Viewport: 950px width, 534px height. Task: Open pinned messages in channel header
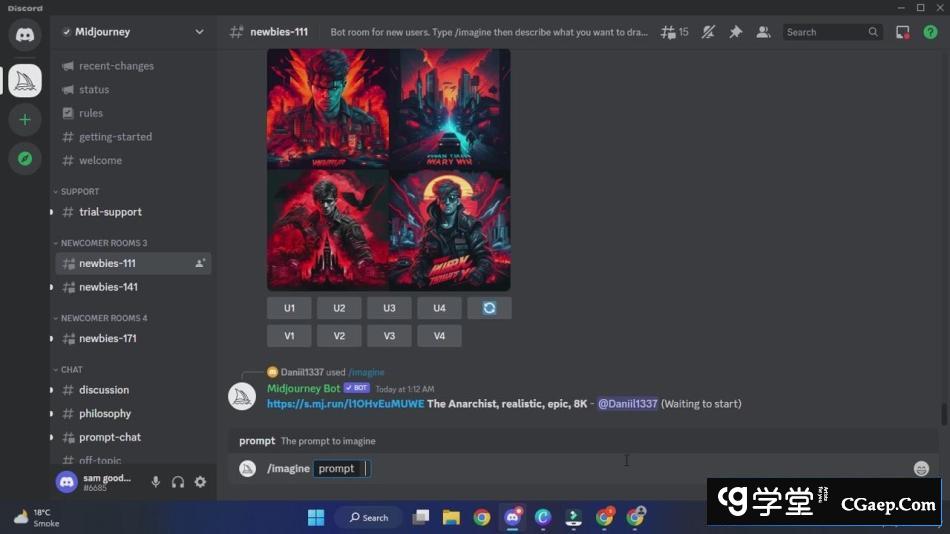coord(736,32)
